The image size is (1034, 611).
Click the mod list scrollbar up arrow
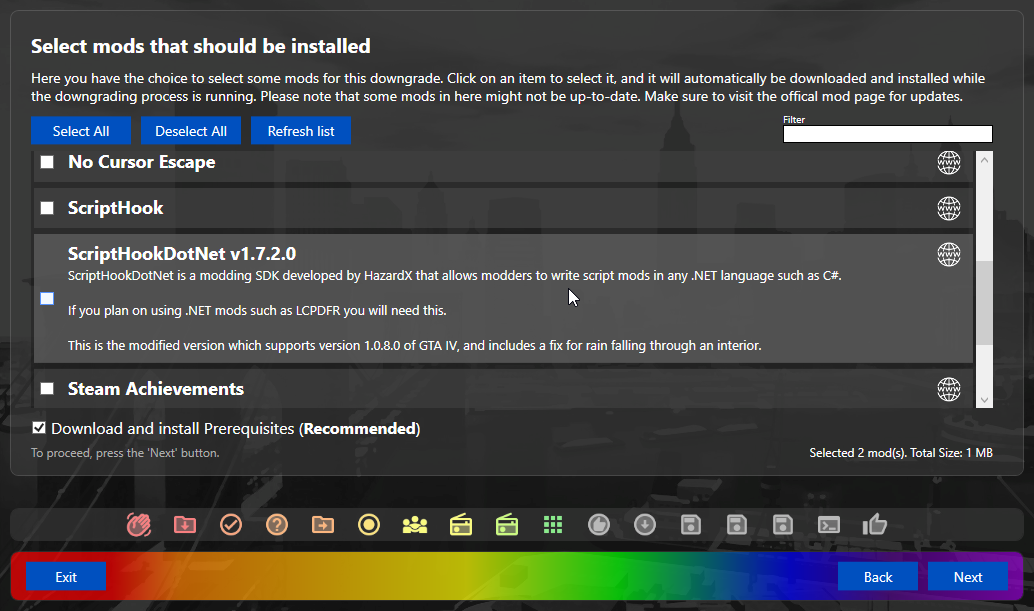tap(985, 160)
